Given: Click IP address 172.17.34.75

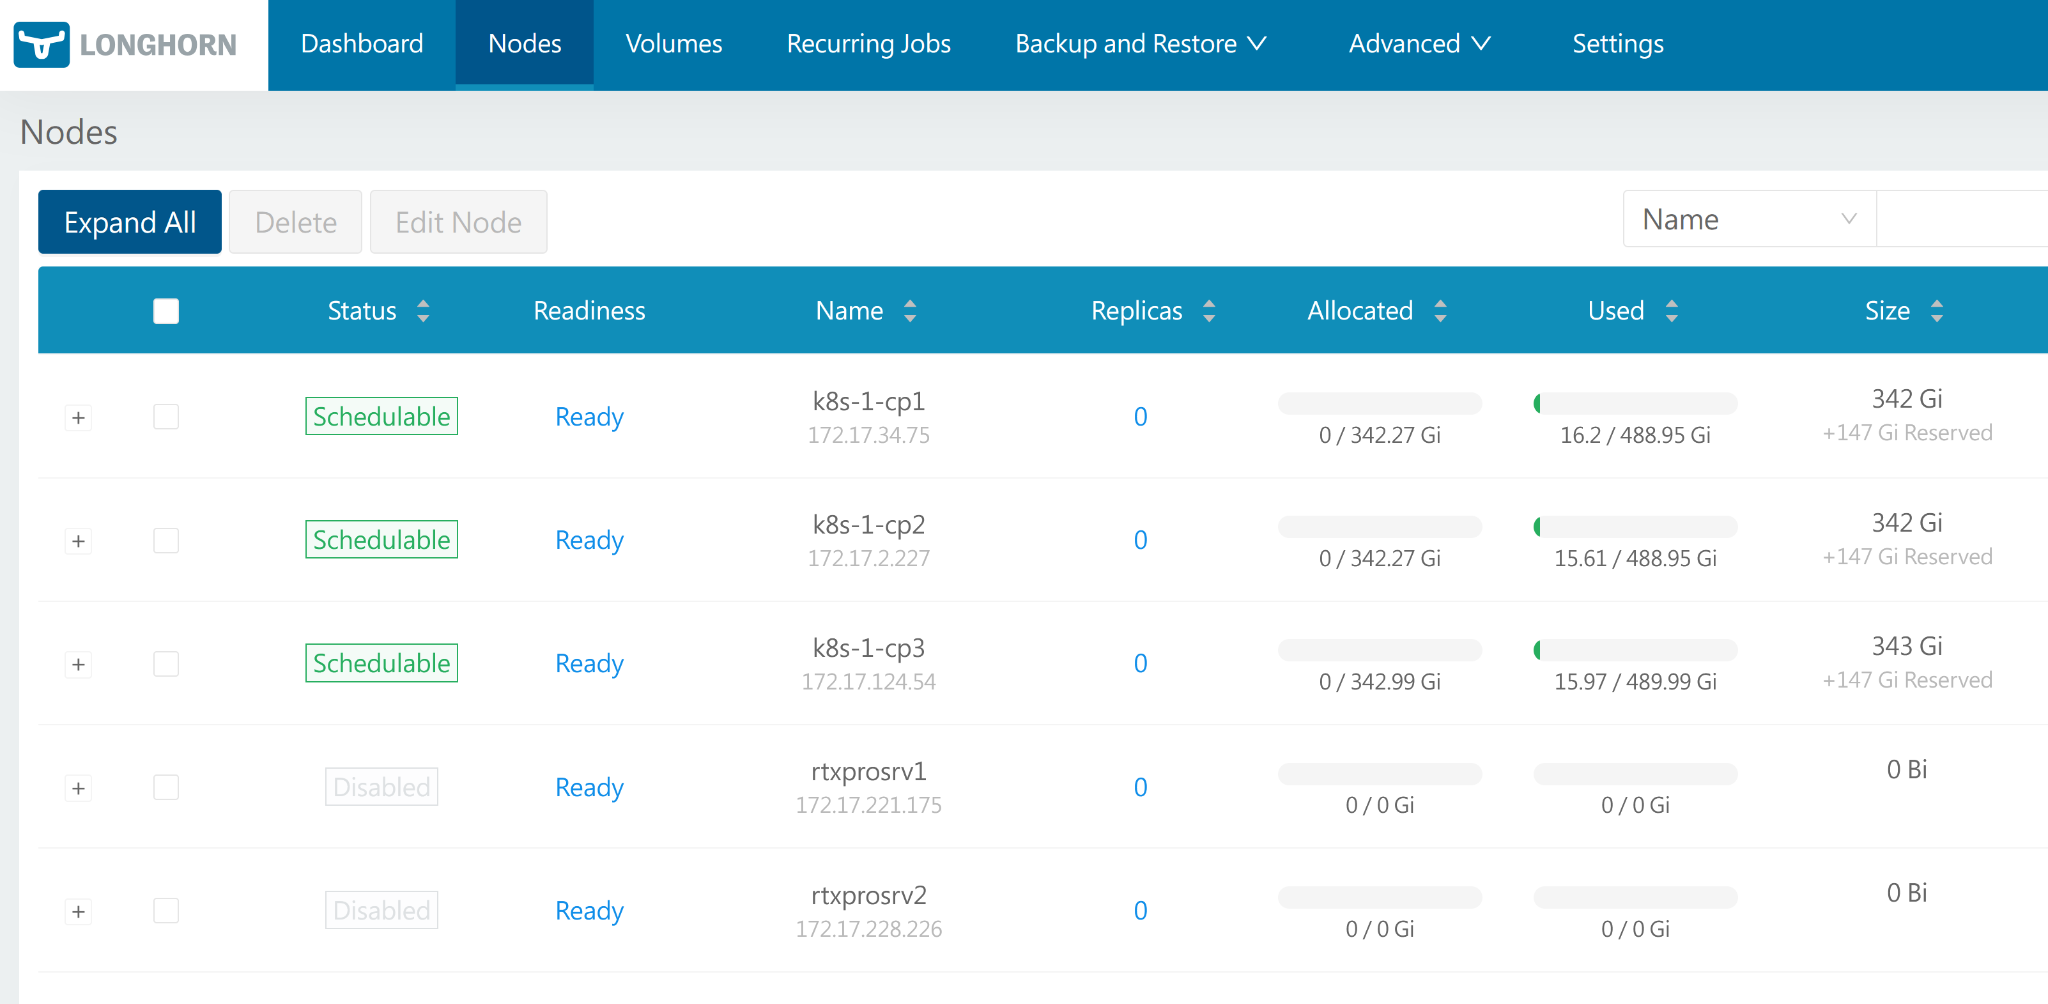Looking at the screenshot, I should pyautogui.click(x=869, y=435).
